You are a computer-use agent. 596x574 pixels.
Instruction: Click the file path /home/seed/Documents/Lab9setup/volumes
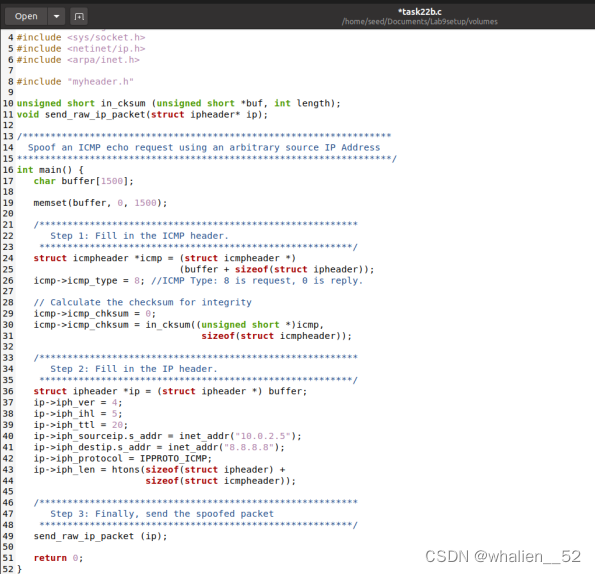point(419,22)
